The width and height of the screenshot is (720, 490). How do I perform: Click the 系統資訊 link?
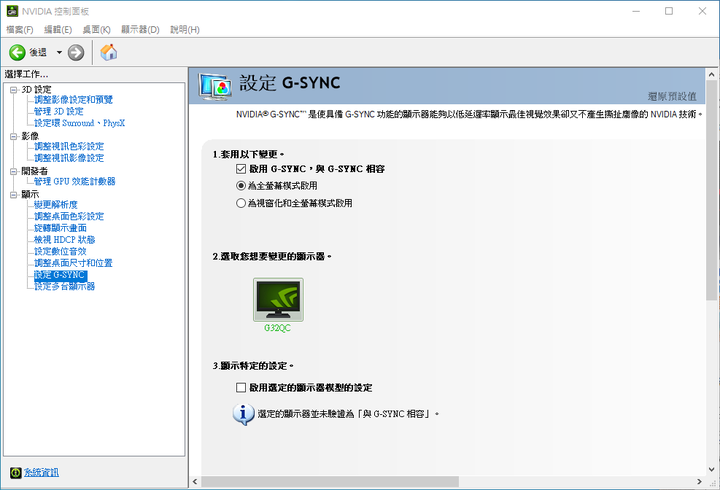tap(41, 473)
